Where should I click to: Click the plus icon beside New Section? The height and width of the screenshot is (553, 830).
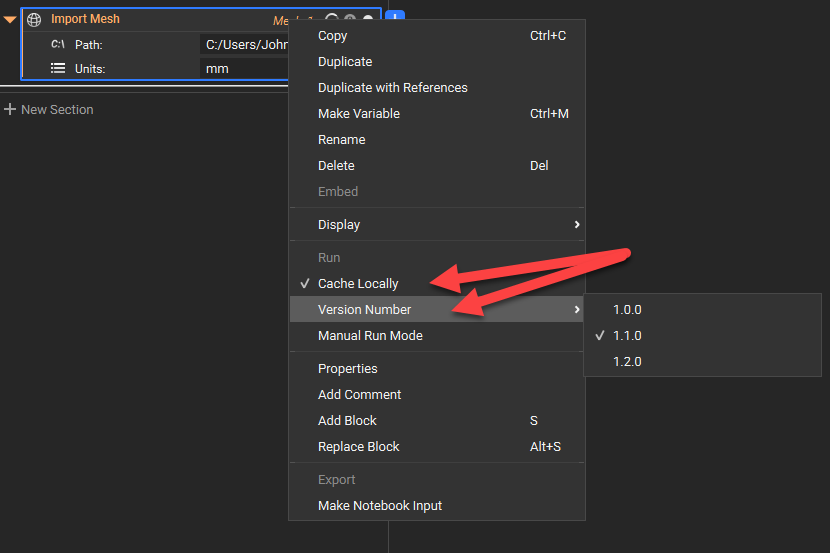click(x=10, y=109)
